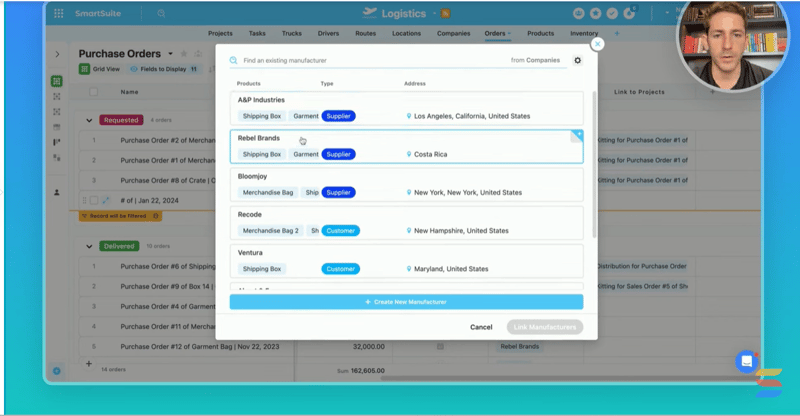The image size is (800, 416).
Task: Switch to the Tasks tab
Action: [257, 34]
